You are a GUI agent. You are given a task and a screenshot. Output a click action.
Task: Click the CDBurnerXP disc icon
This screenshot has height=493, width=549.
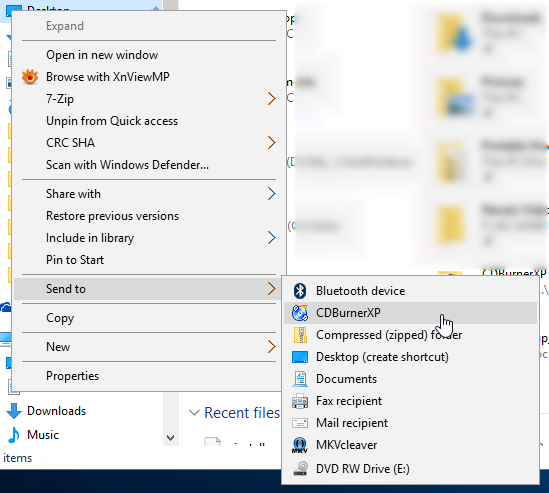coord(300,313)
